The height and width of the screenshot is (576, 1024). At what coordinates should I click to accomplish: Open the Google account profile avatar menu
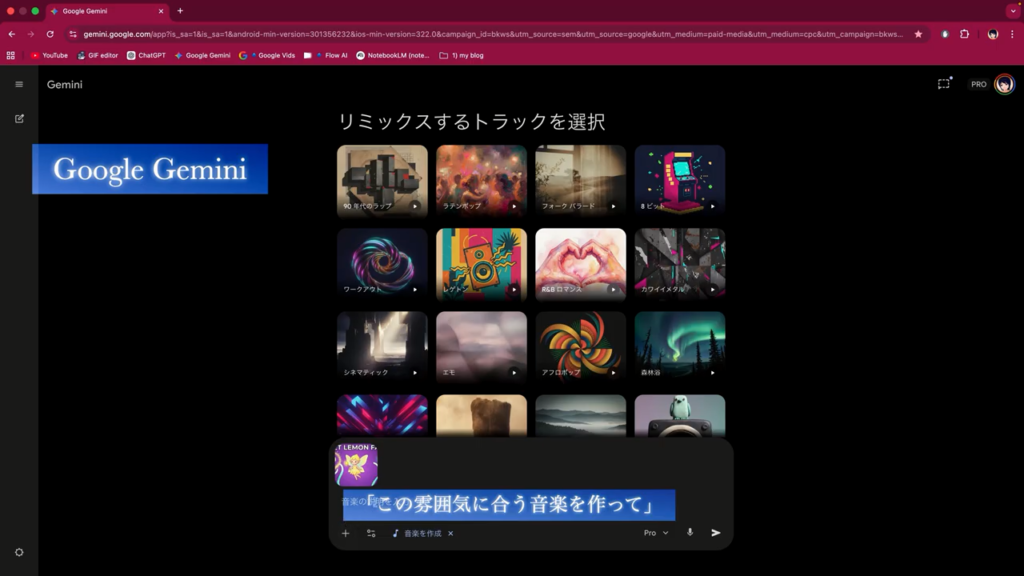[1004, 84]
